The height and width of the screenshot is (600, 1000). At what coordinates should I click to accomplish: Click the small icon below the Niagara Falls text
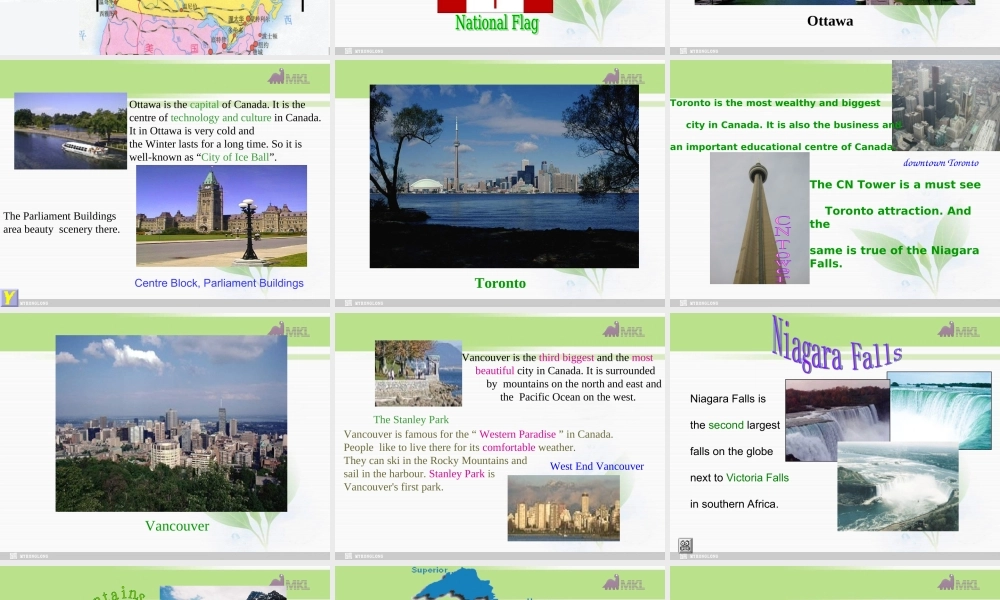click(685, 545)
